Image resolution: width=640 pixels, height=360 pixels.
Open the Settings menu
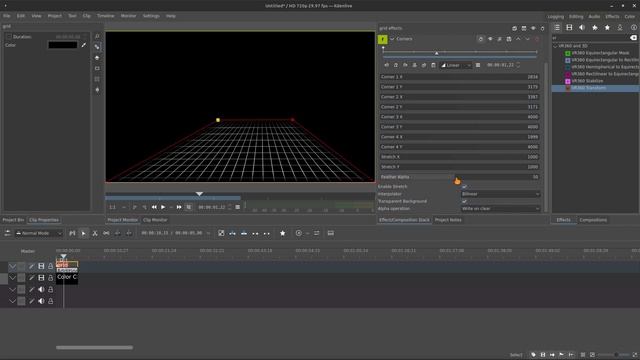pyautogui.click(x=151, y=16)
